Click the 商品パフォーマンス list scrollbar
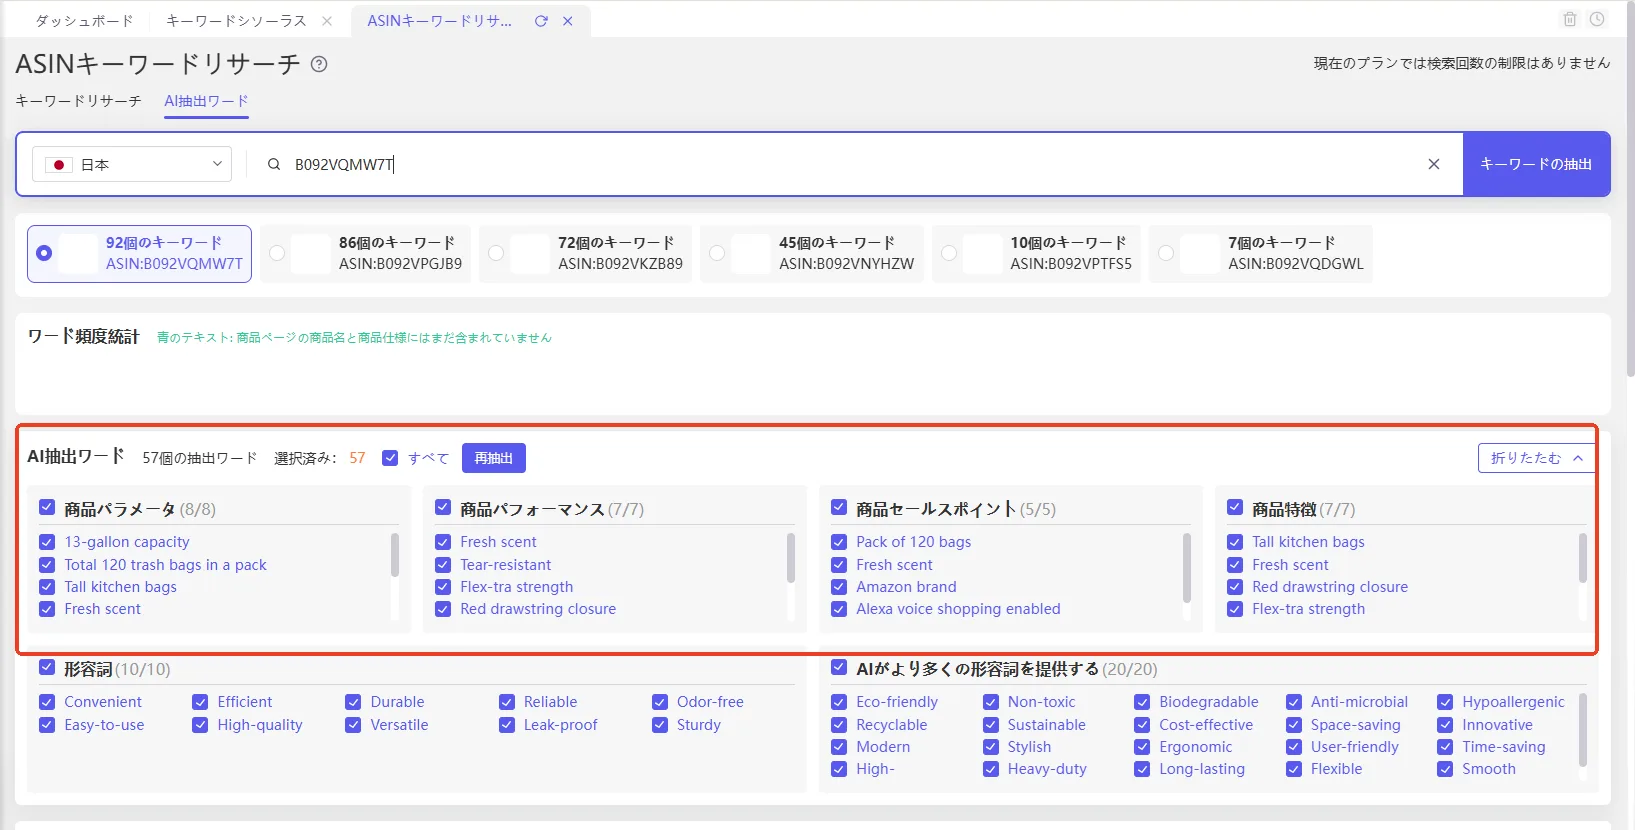Viewport: 1635px width, 830px height. 791,558
